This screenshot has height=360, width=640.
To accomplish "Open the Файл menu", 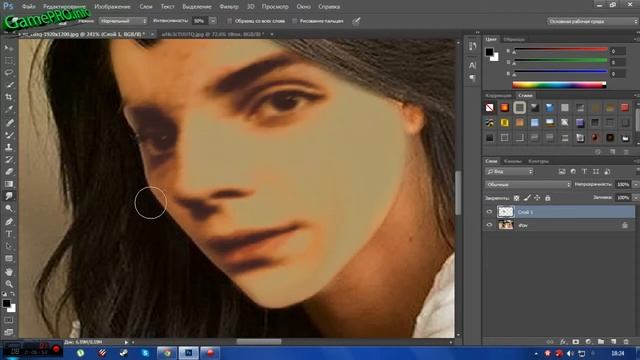I will 28,7.
